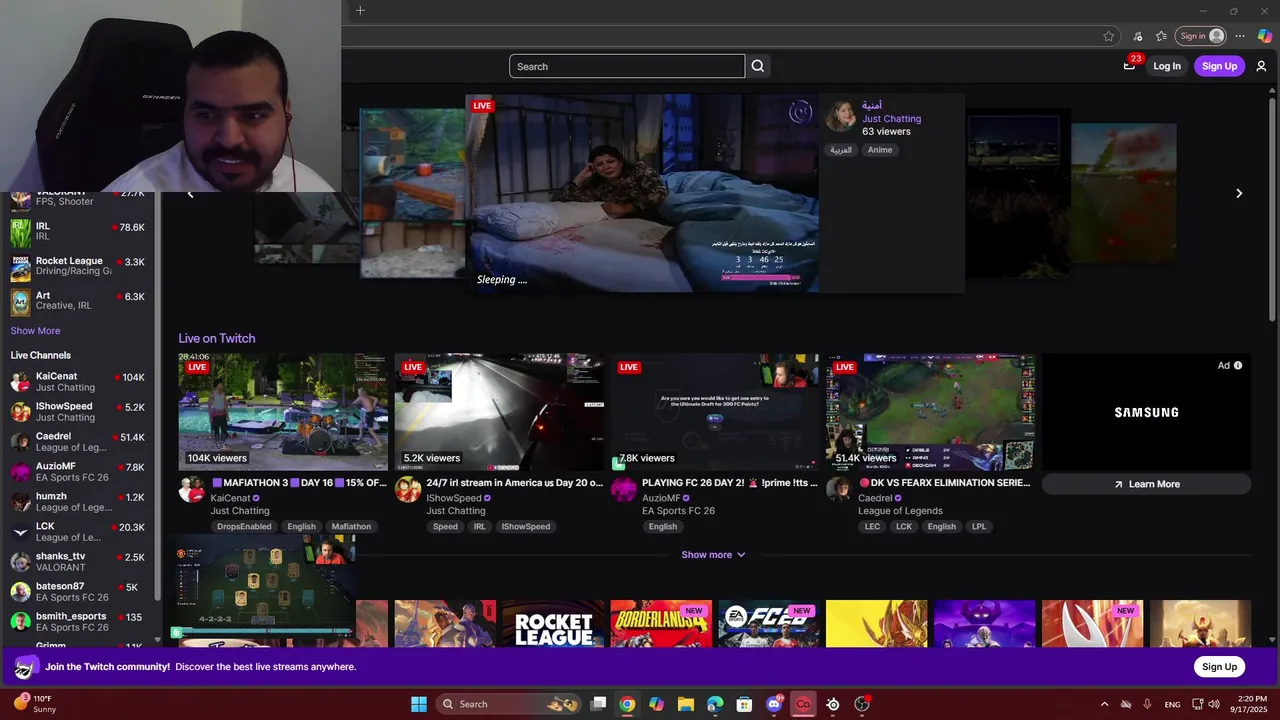Open Art category in sidebar

click(x=78, y=300)
